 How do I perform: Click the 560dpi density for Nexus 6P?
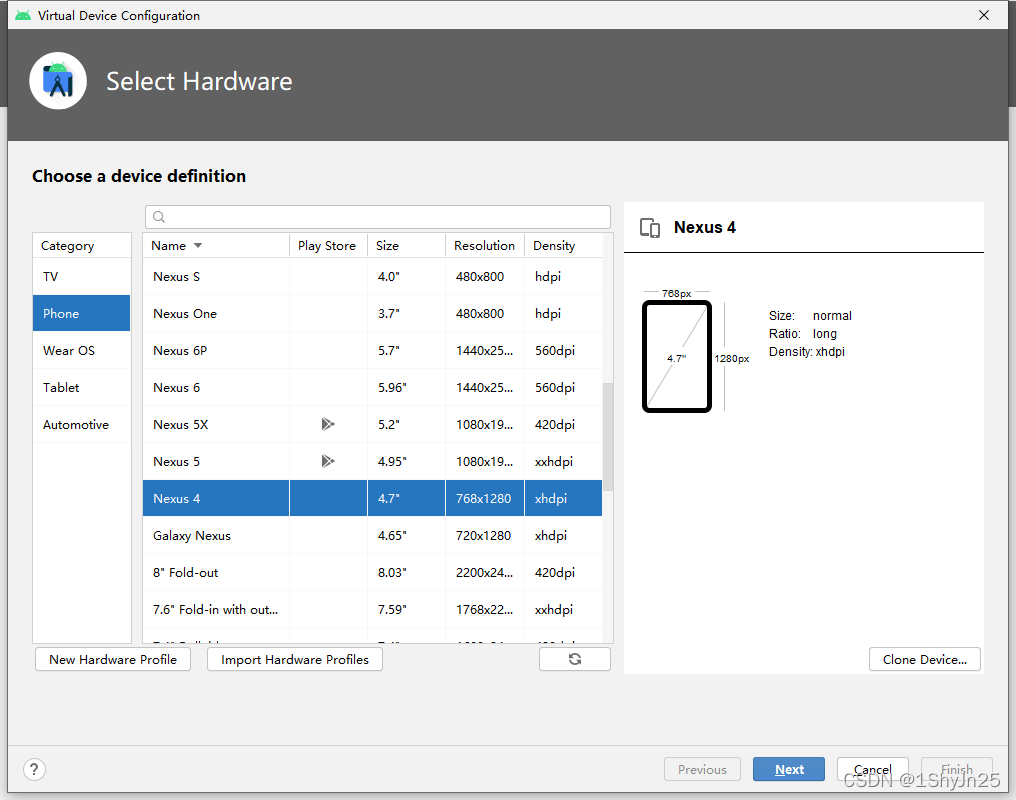564,350
